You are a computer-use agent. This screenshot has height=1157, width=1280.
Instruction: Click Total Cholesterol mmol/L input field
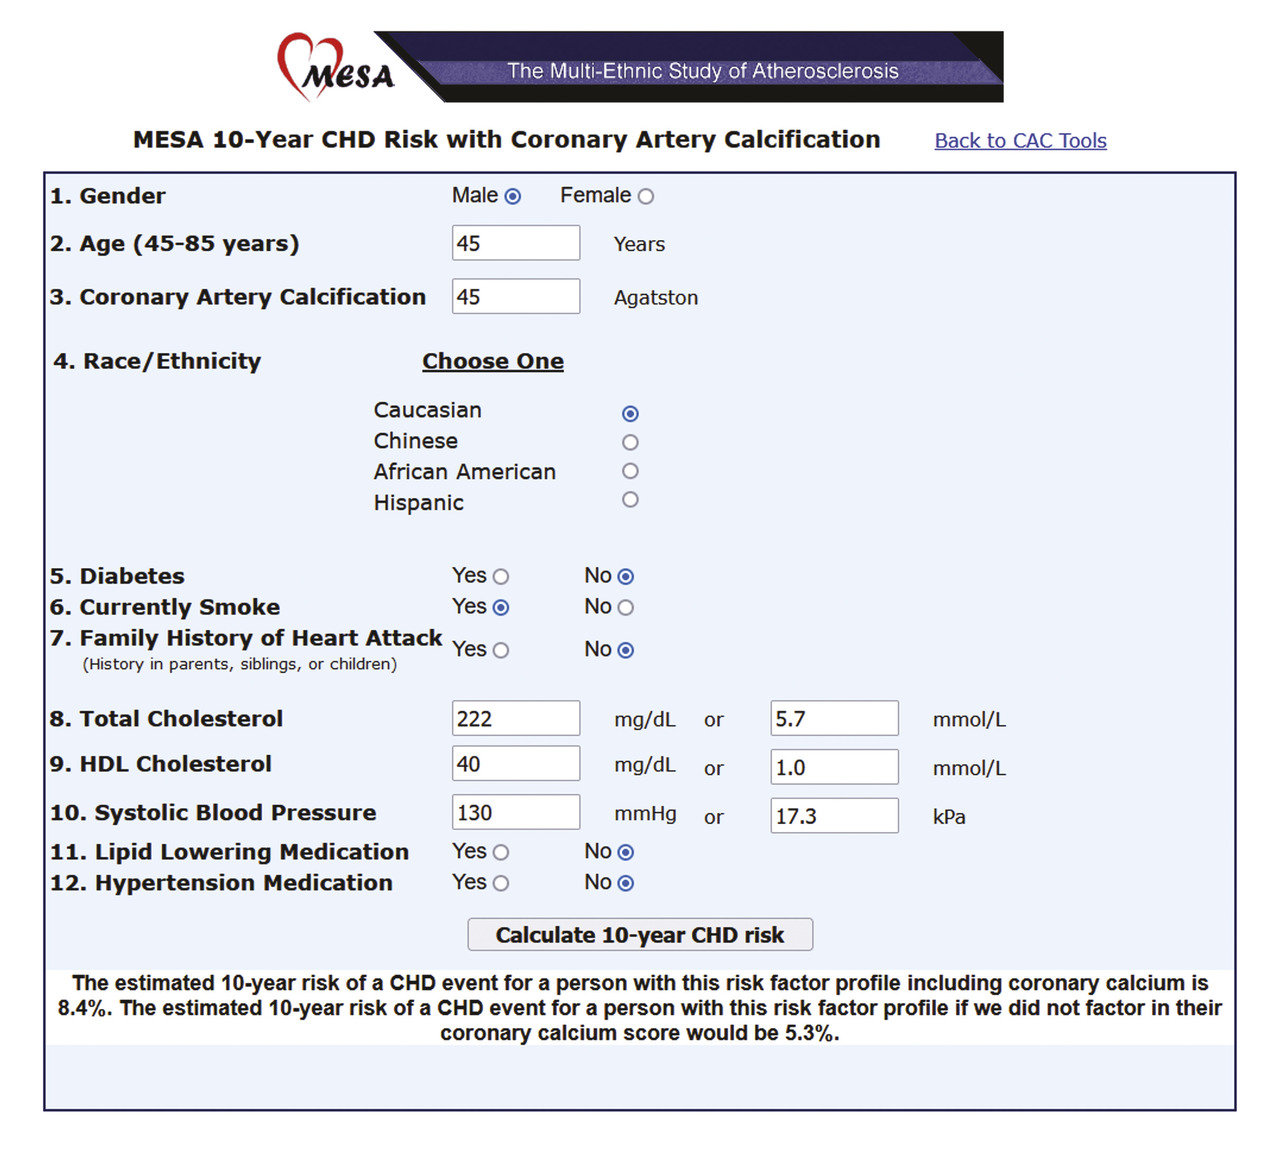pyautogui.click(x=834, y=719)
